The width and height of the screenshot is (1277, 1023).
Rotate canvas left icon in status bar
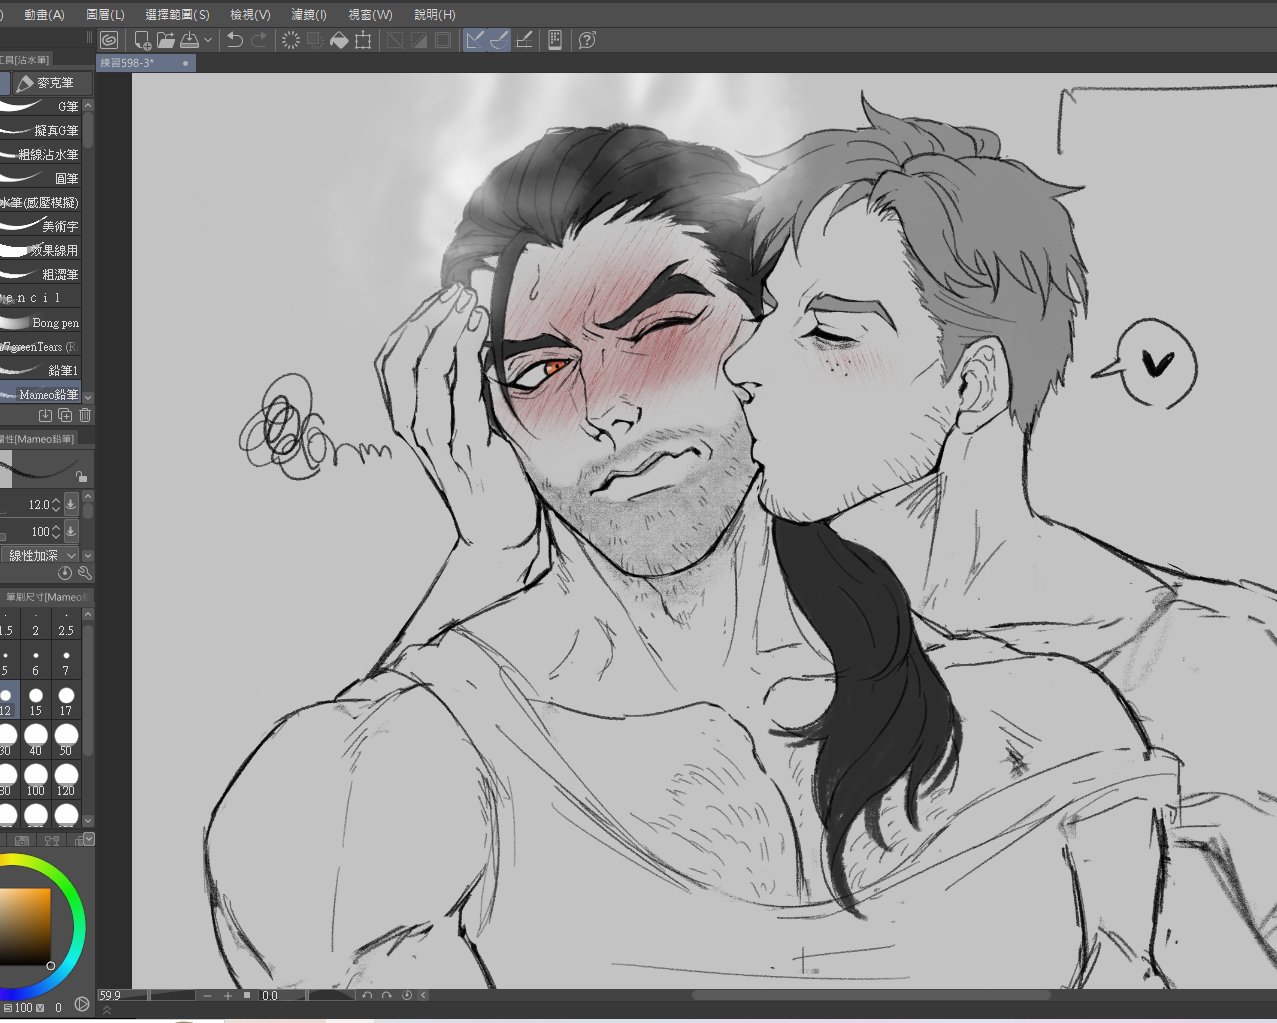[x=367, y=996]
